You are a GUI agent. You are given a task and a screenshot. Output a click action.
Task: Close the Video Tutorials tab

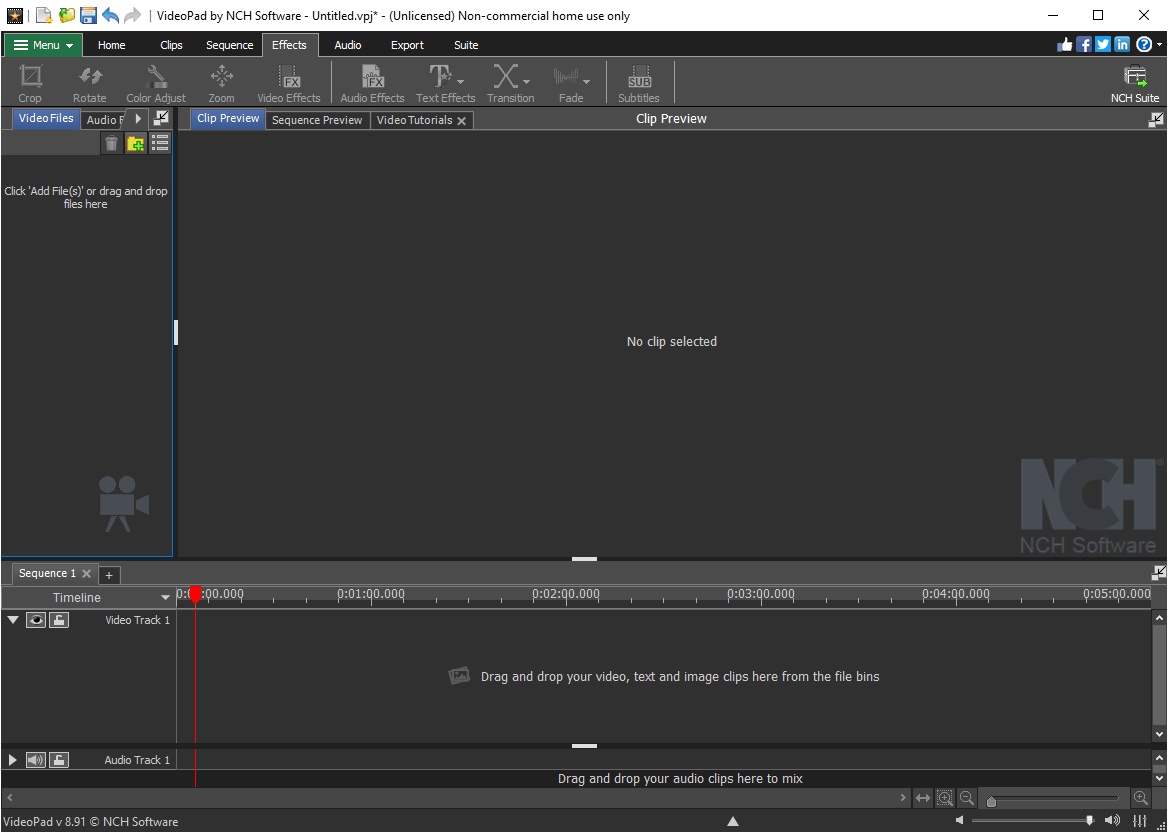click(x=462, y=121)
